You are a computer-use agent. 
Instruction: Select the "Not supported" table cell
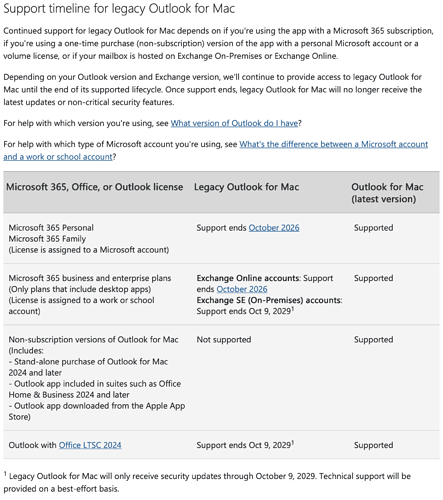(x=224, y=340)
